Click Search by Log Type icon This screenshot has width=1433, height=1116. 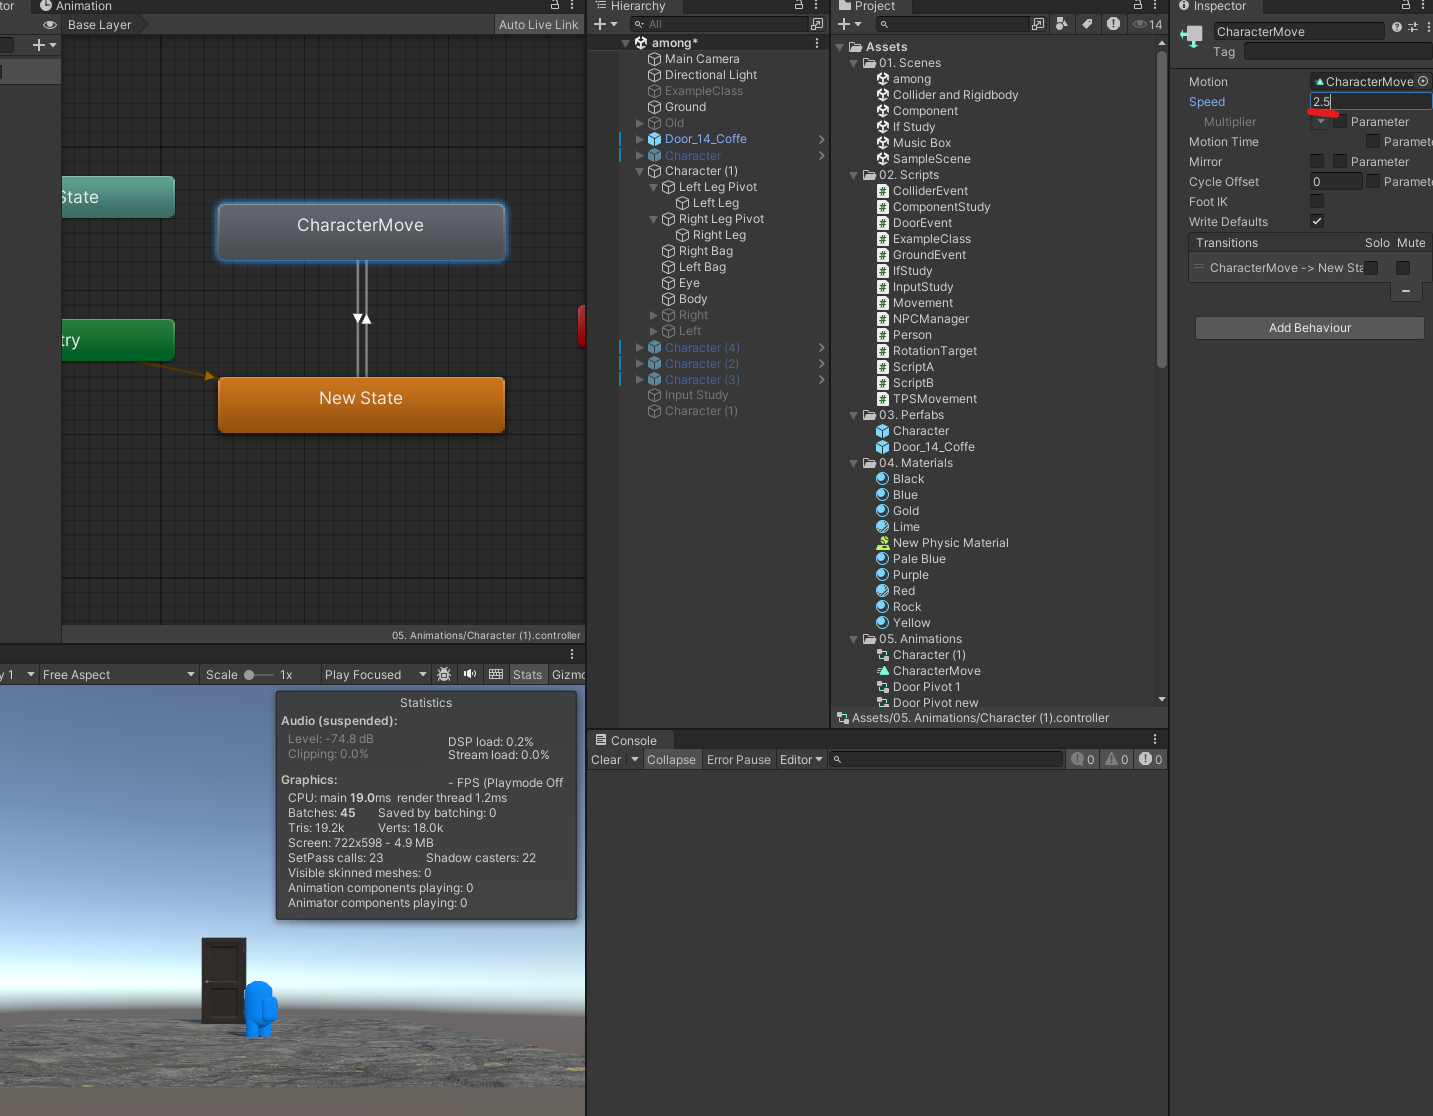tap(1113, 24)
